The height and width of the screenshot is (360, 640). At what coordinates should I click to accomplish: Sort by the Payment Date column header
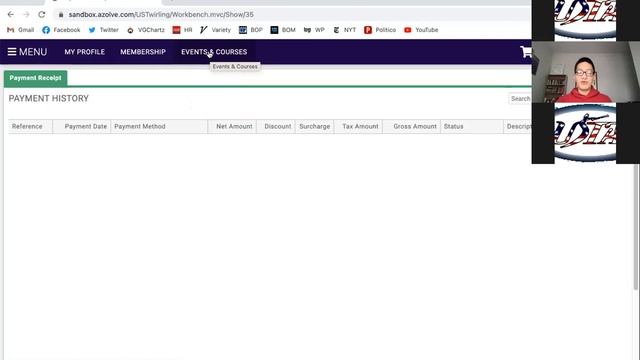(x=82, y=127)
